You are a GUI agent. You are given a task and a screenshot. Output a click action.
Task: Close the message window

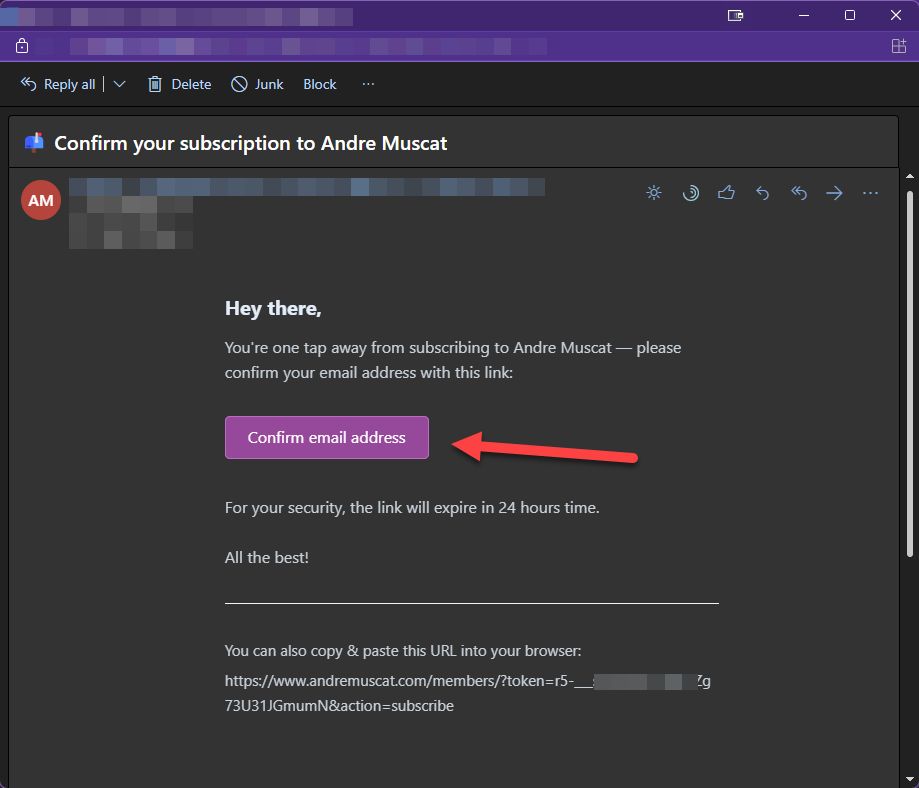click(896, 15)
